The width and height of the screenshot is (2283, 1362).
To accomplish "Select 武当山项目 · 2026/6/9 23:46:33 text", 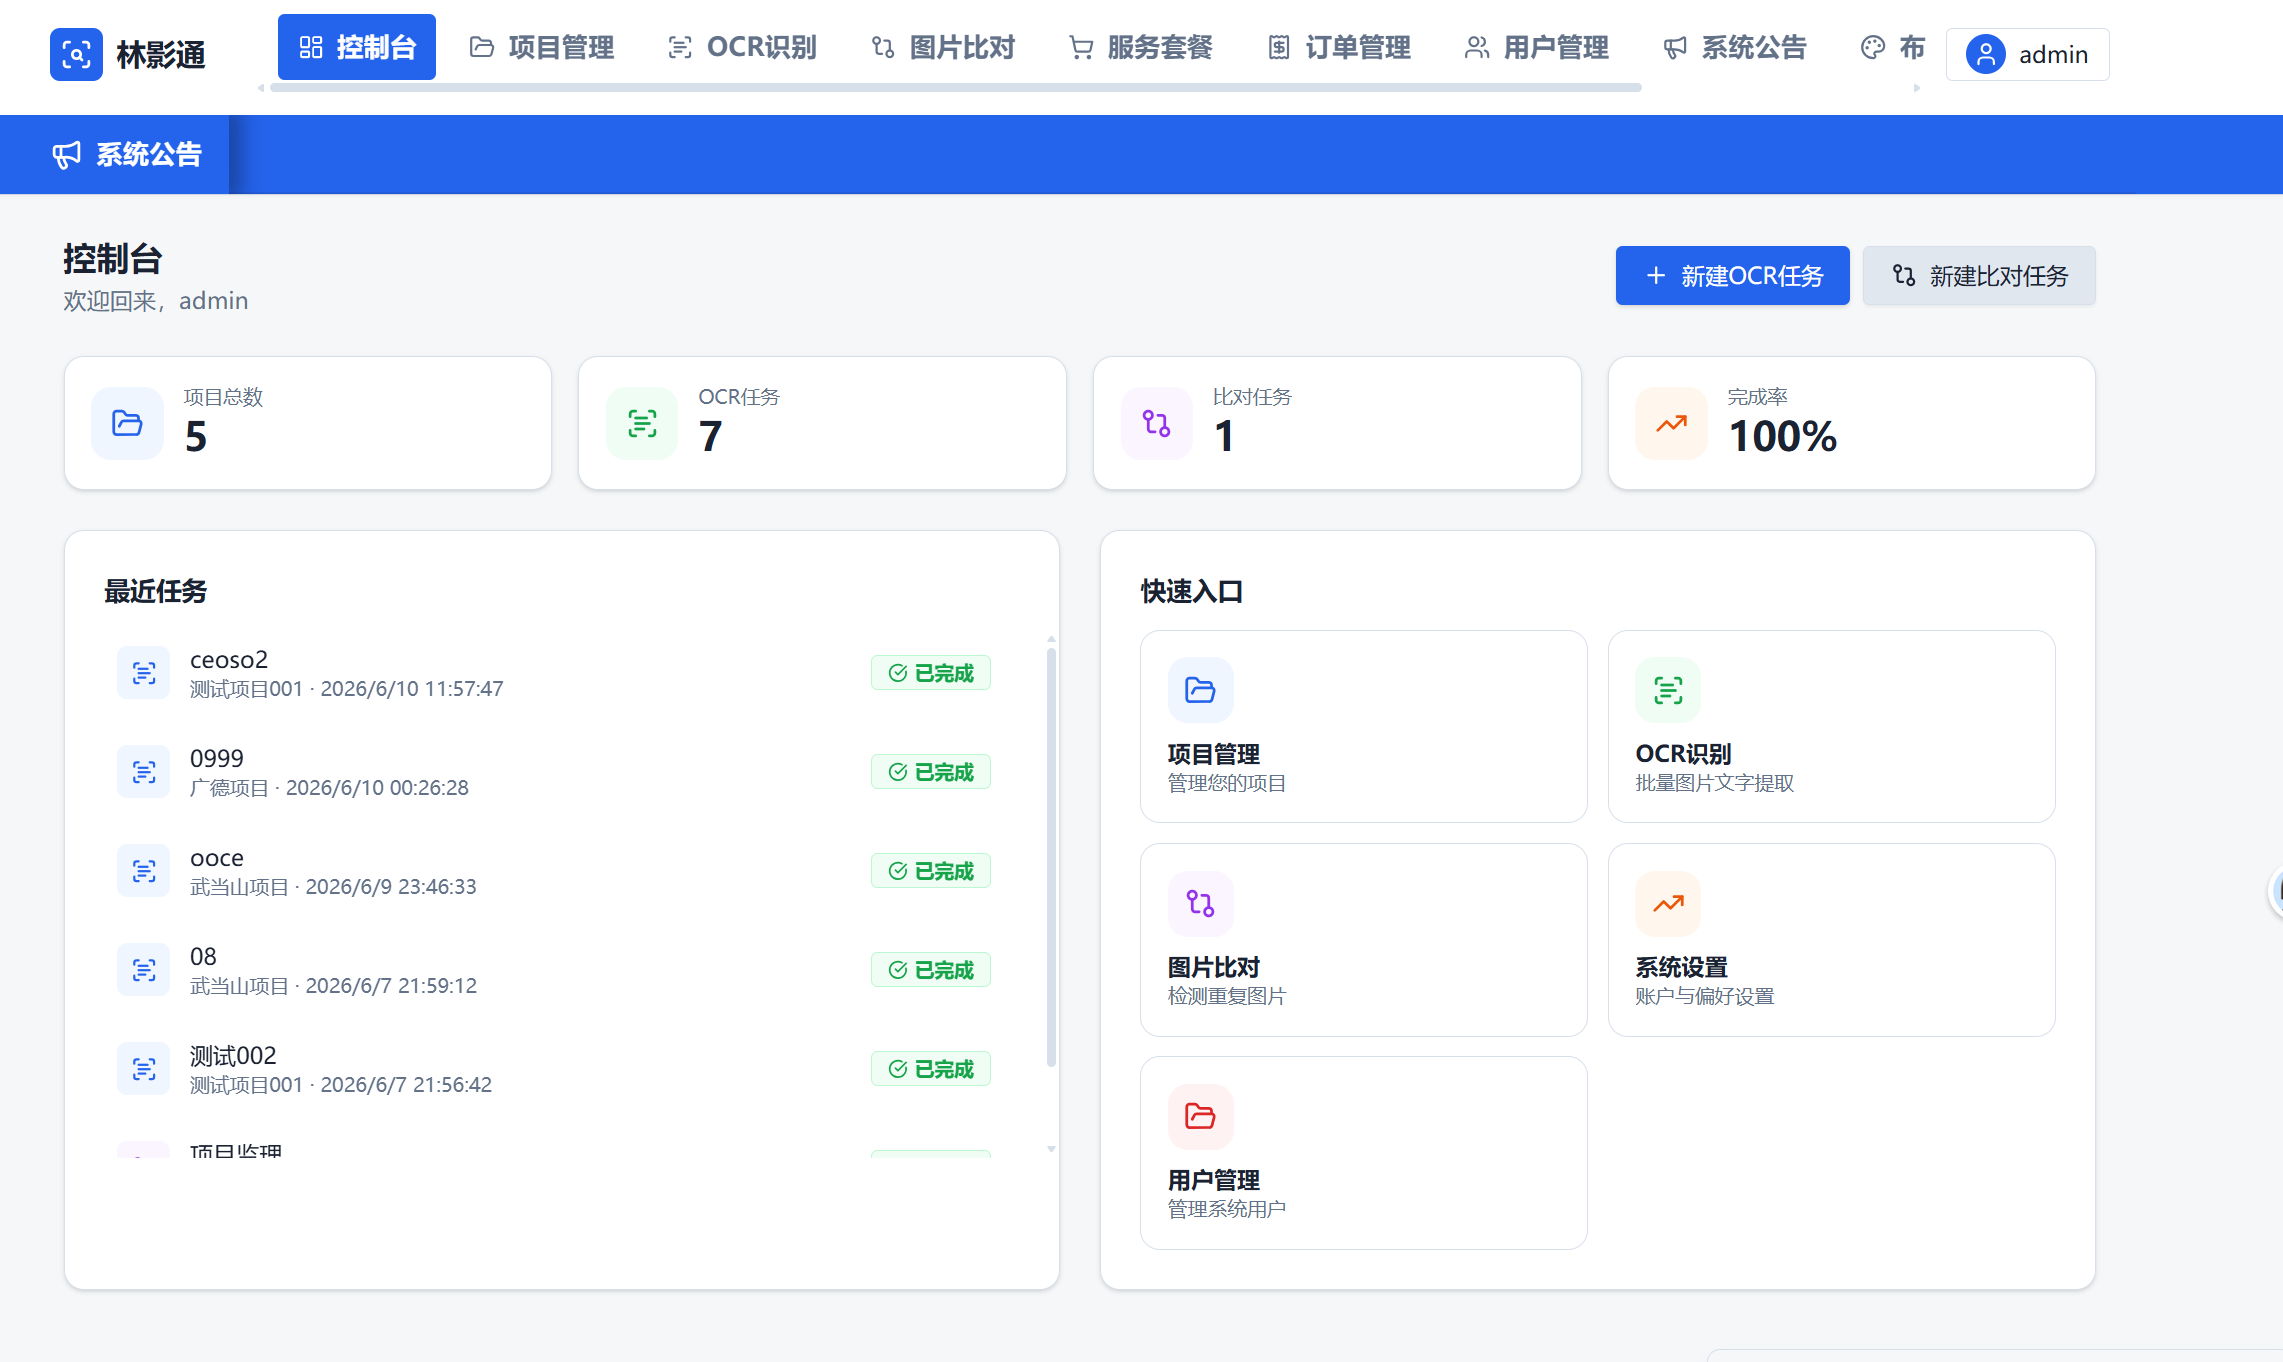I will [333, 887].
